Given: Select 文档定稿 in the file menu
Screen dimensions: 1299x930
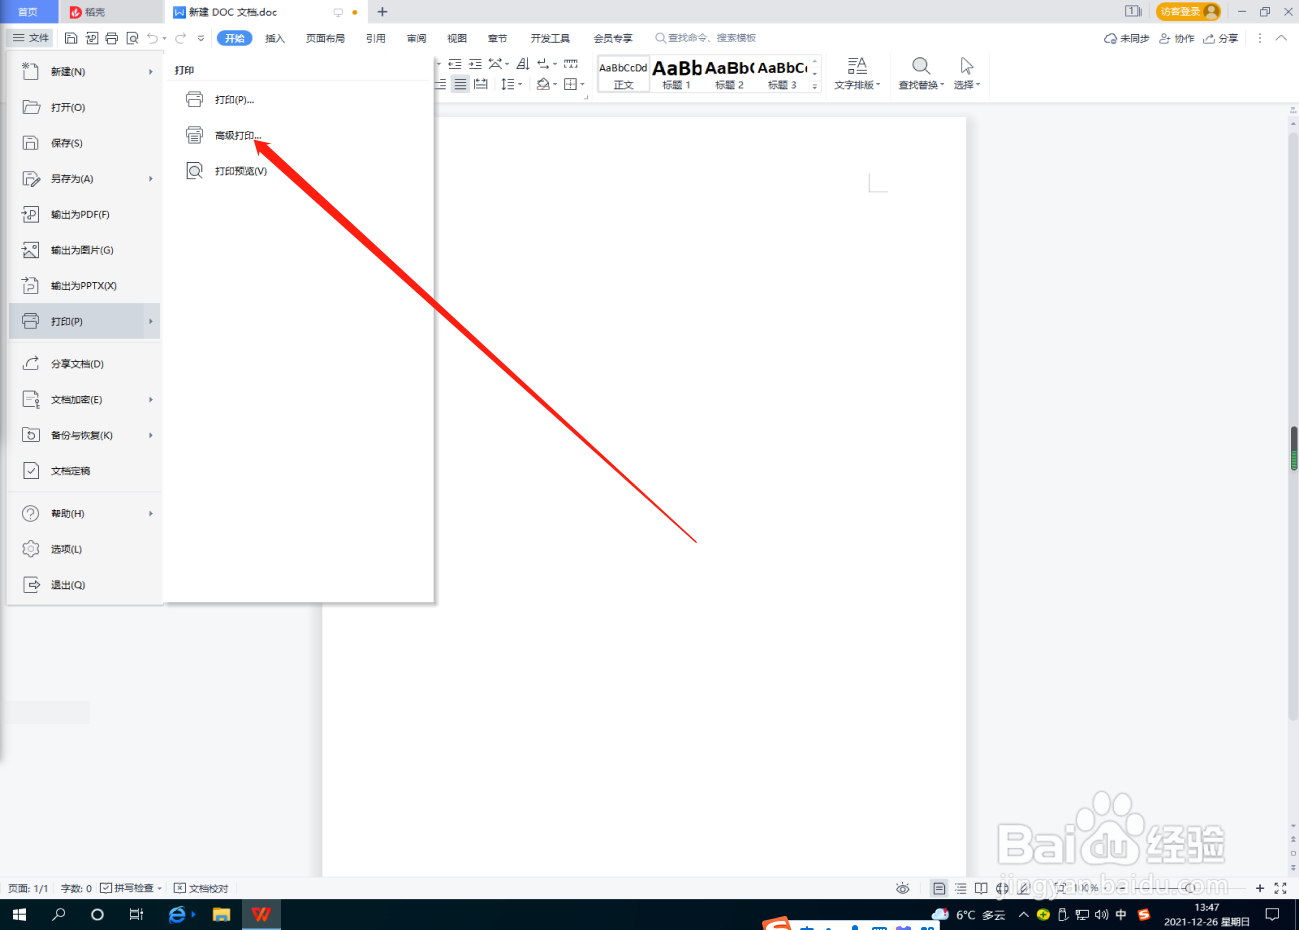Looking at the screenshot, I should click(x=84, y=471).
